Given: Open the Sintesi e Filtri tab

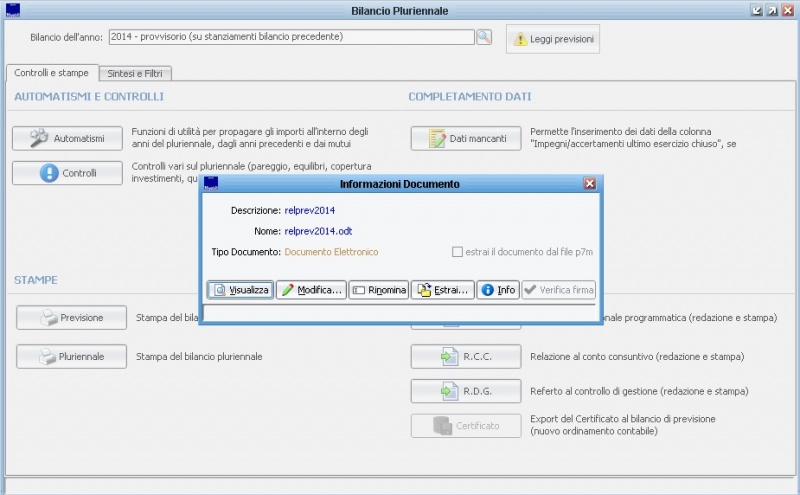Looking at the screenshot, I should pyautogui.click(x=135, y=73).
